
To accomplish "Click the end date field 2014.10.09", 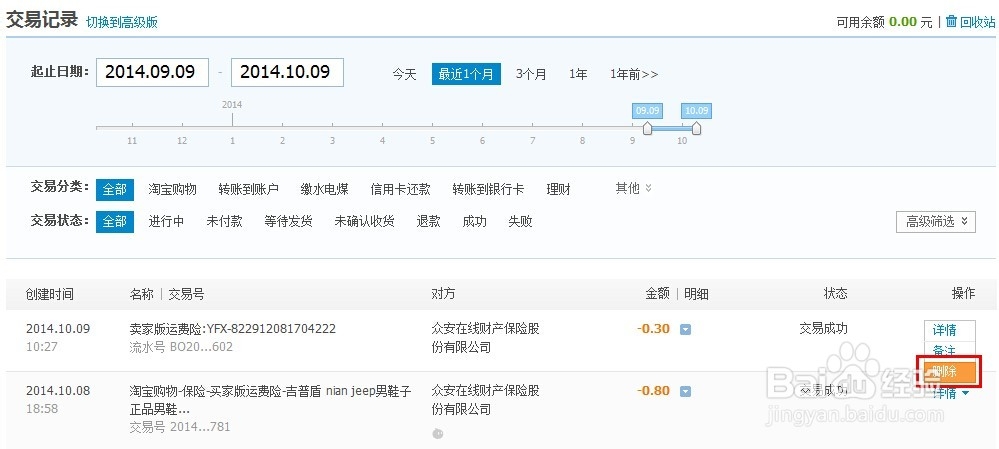I will click(x=287, y=72).
